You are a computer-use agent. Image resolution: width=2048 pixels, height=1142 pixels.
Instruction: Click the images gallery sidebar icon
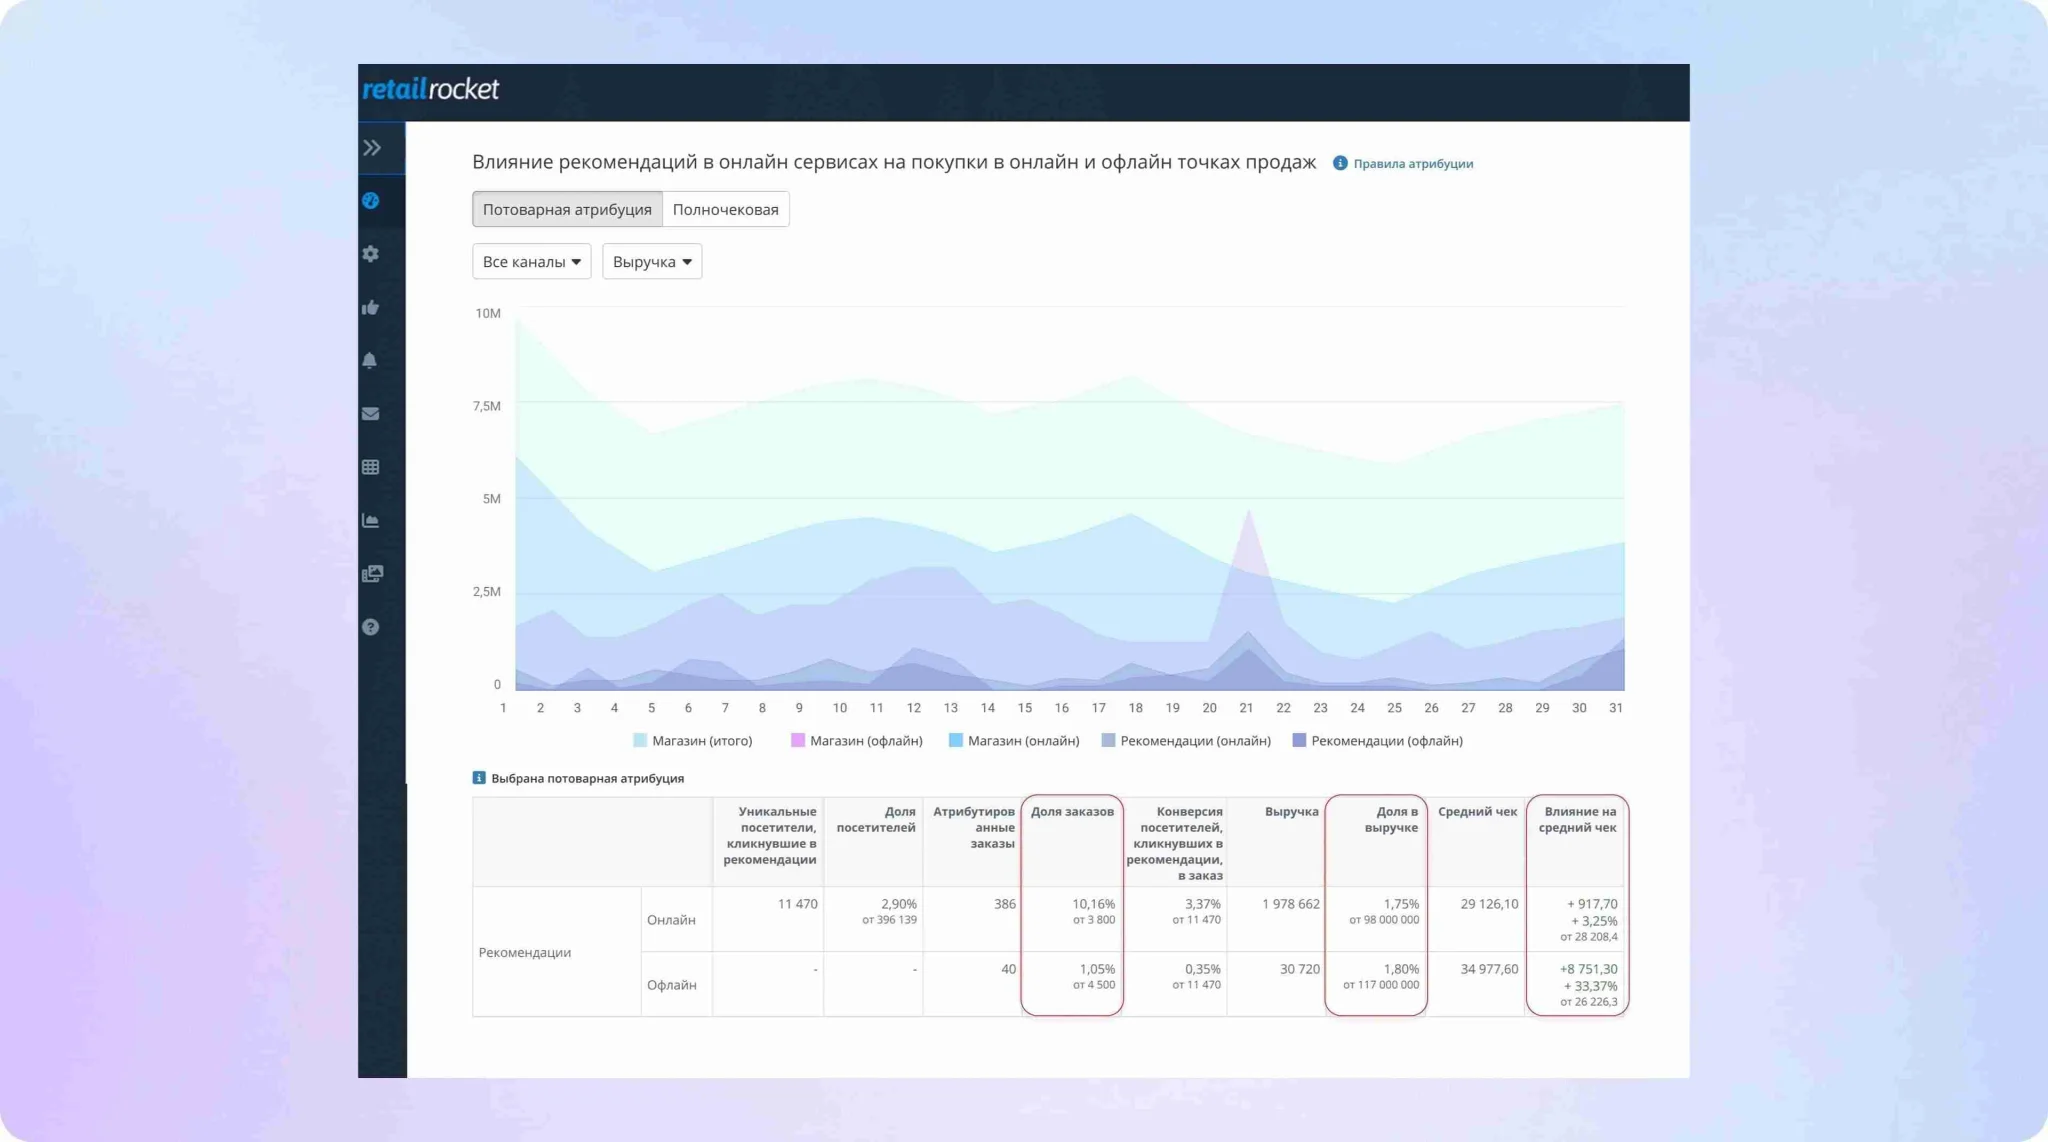tap(372, 574)
